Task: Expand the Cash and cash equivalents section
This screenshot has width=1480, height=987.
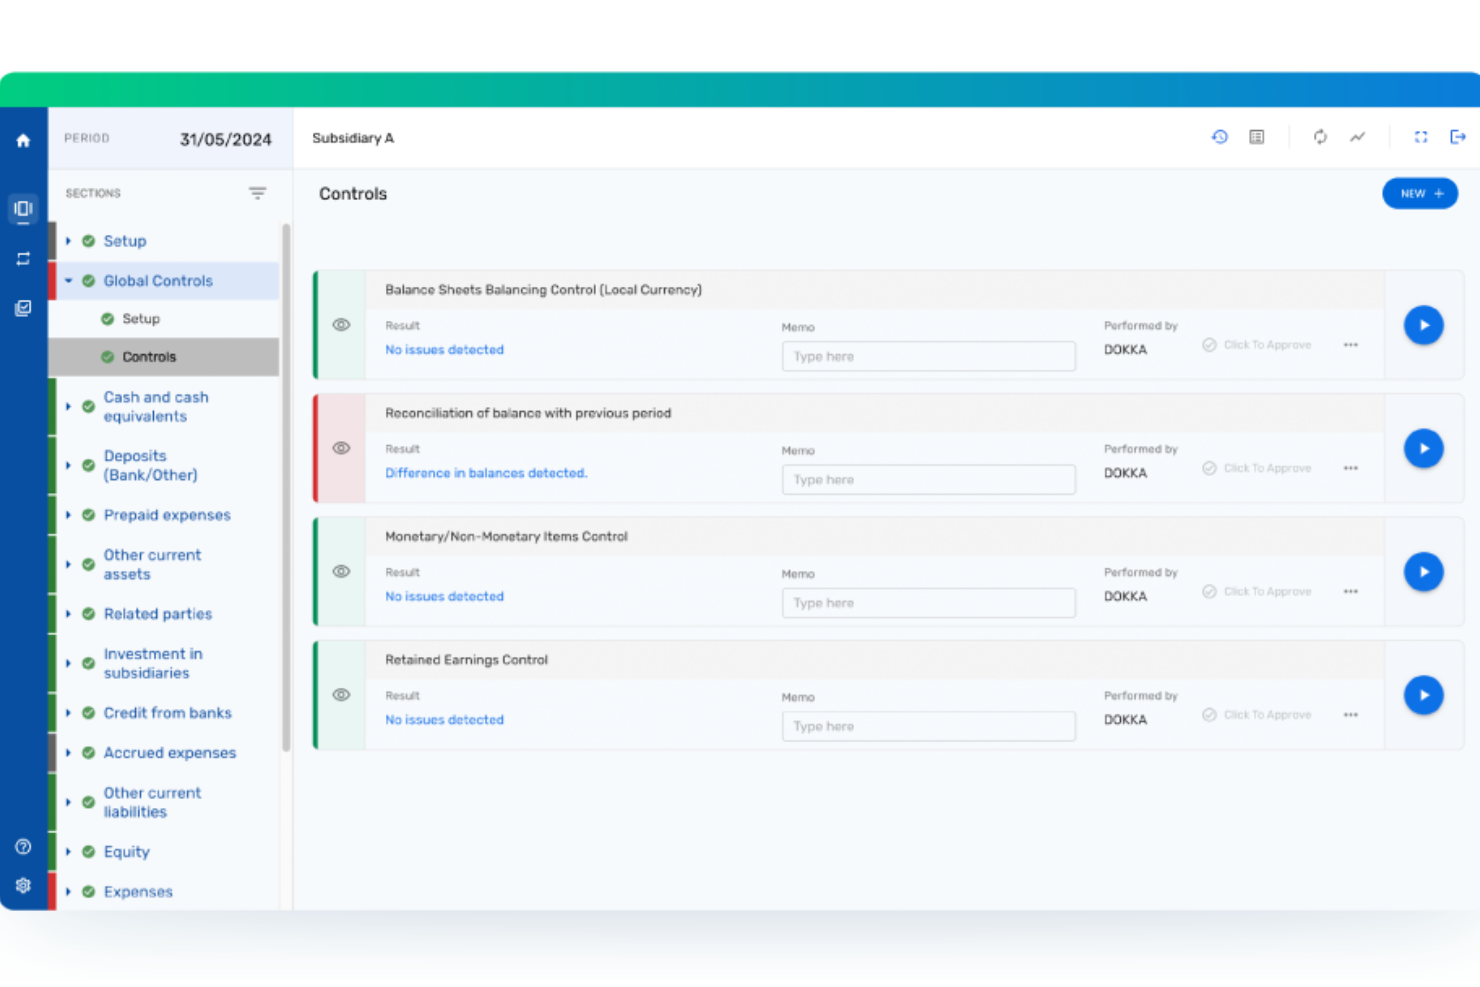Action: pyautogui.click(x=68, y=406)
